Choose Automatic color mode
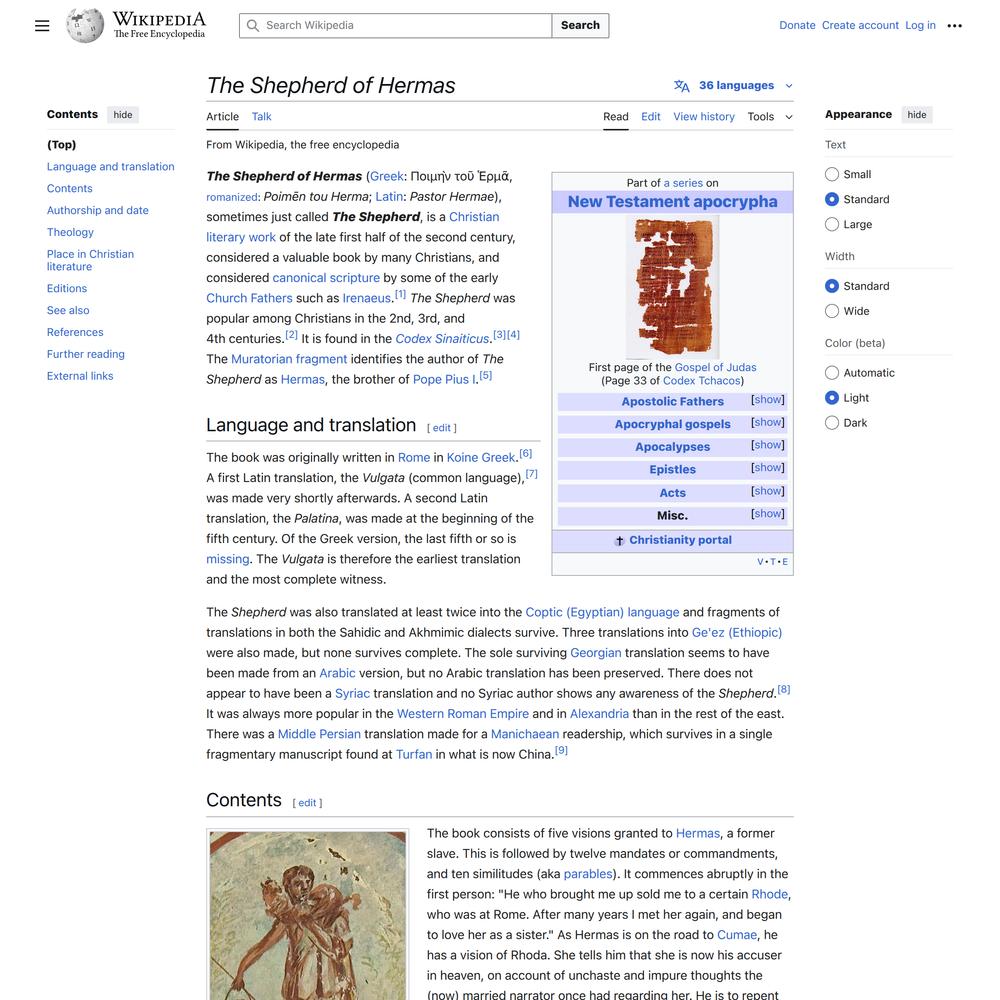Screen dimensions: 1000x1000 click(832, 372)
